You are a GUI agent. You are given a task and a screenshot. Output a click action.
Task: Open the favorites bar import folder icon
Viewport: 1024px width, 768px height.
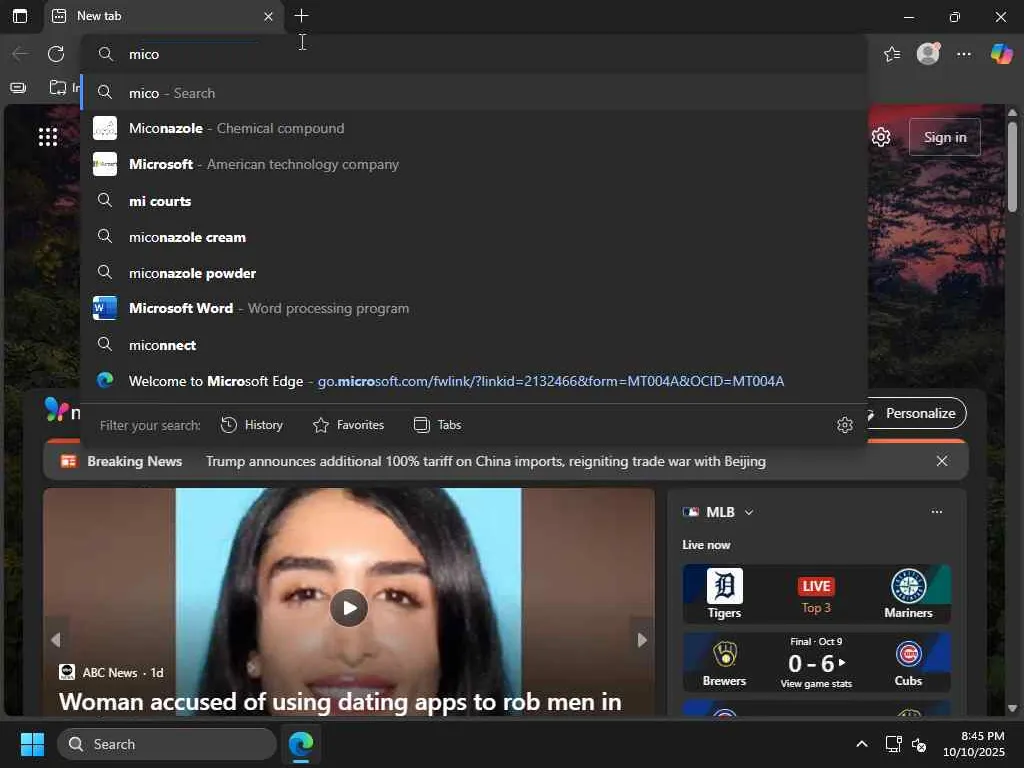58,87
